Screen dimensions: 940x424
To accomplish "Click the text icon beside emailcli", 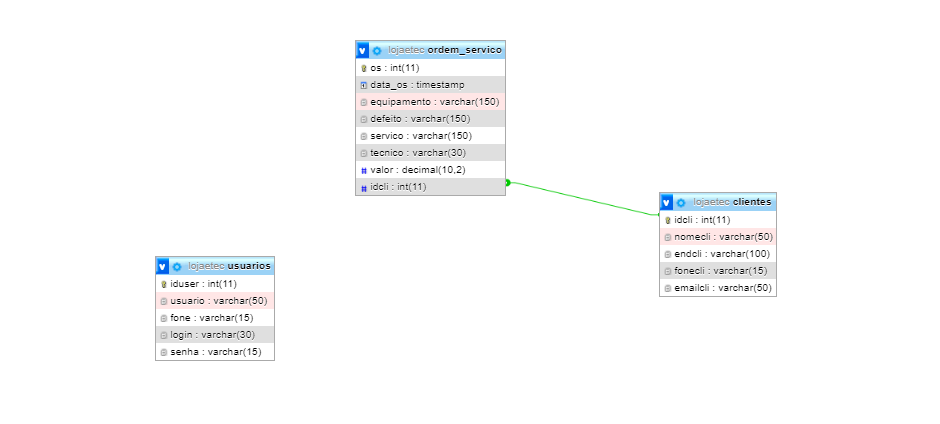I will pyautogui.click(x=668, y=288).
